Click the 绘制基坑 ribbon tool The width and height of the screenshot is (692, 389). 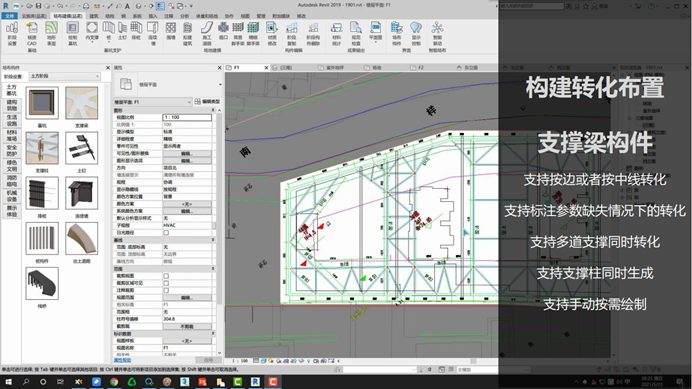point(72,34)
